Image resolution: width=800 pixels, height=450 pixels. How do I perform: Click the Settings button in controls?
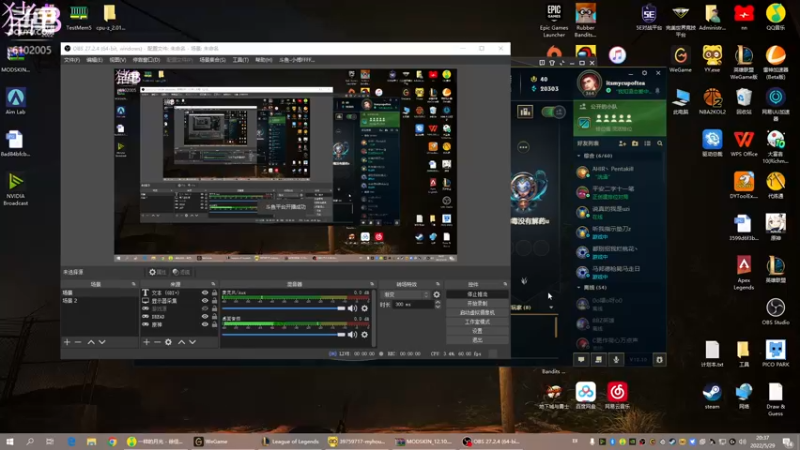(x=477, y=331)
